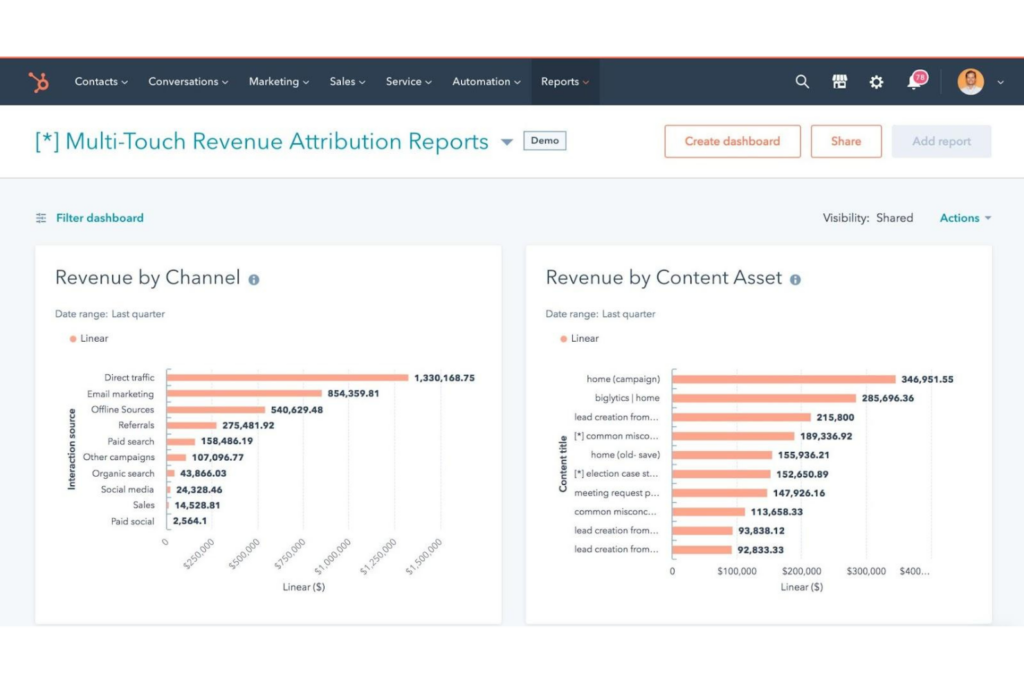Click the Interaction source axis label
1024x683 pixels.
[x=72, y=449]
